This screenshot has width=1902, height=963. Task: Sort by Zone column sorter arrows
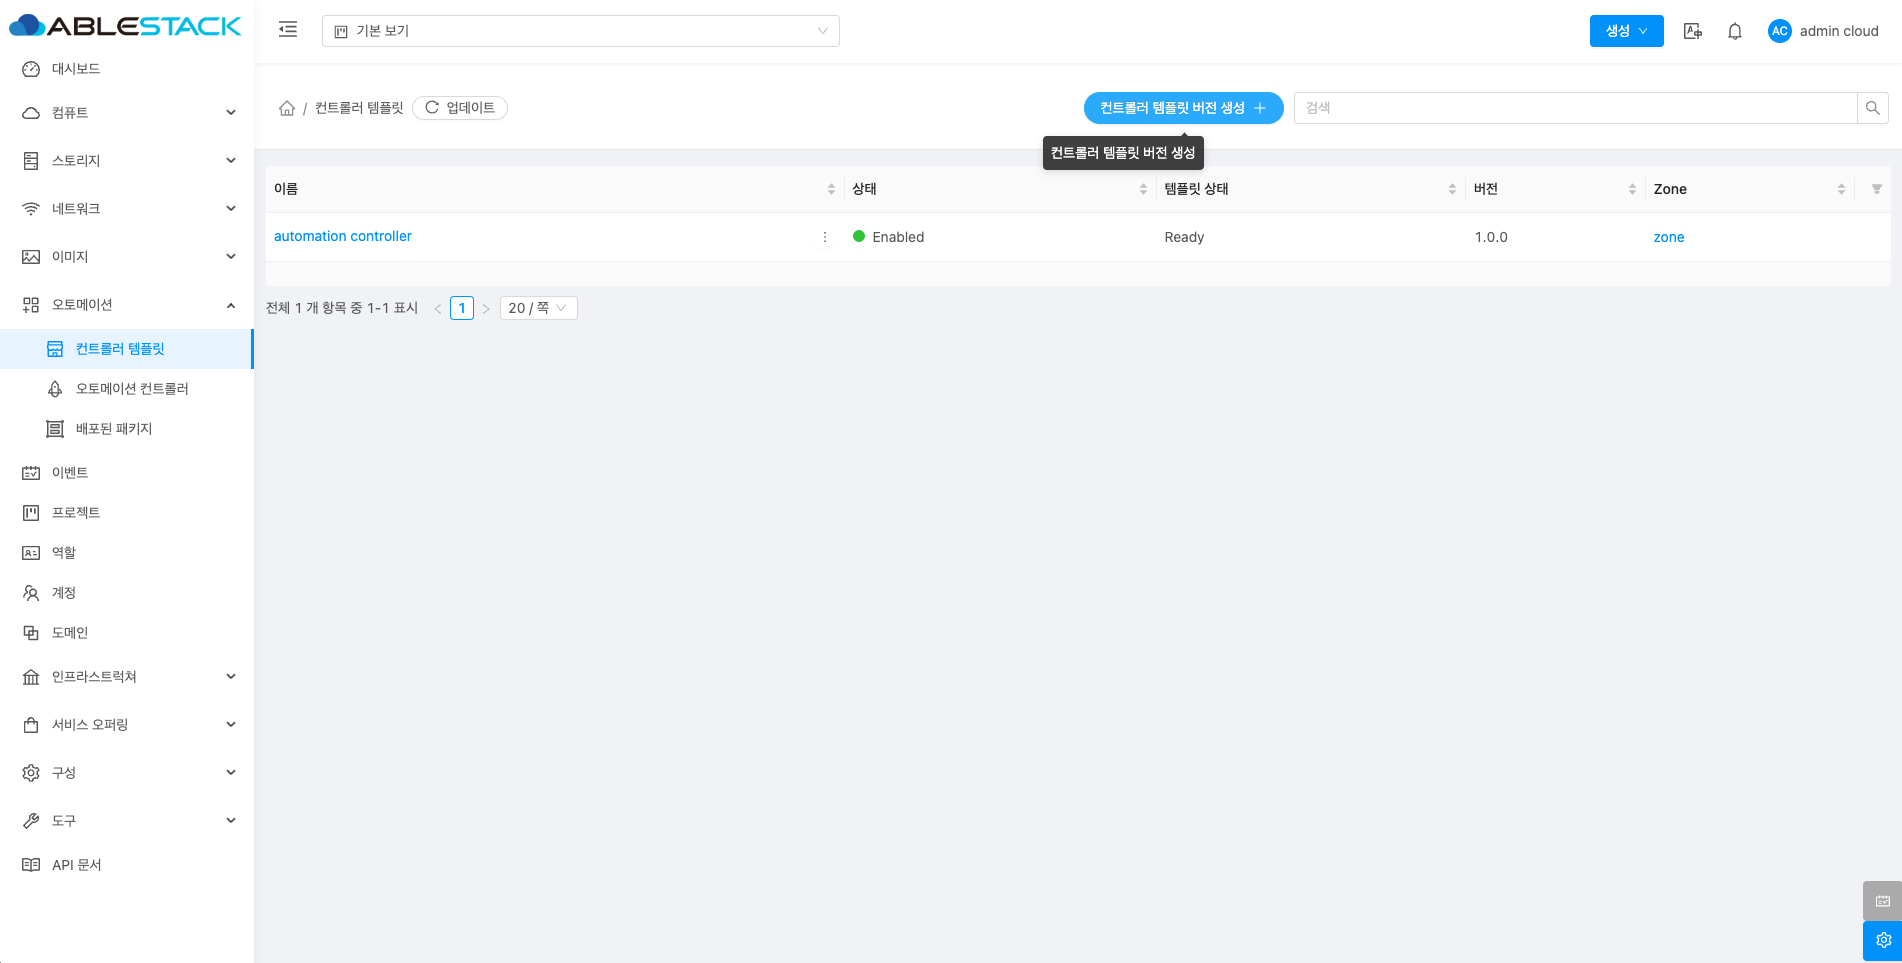coord(1841,189)
